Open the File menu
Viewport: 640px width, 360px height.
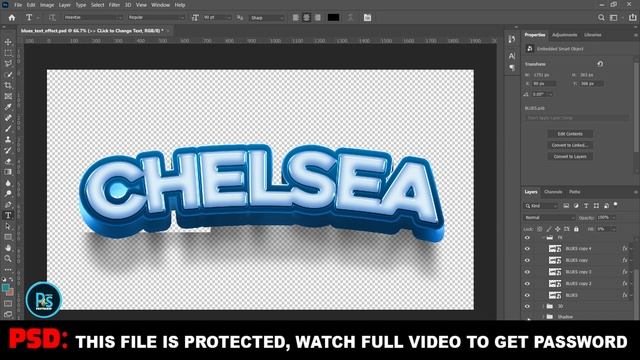pos(18,5)
